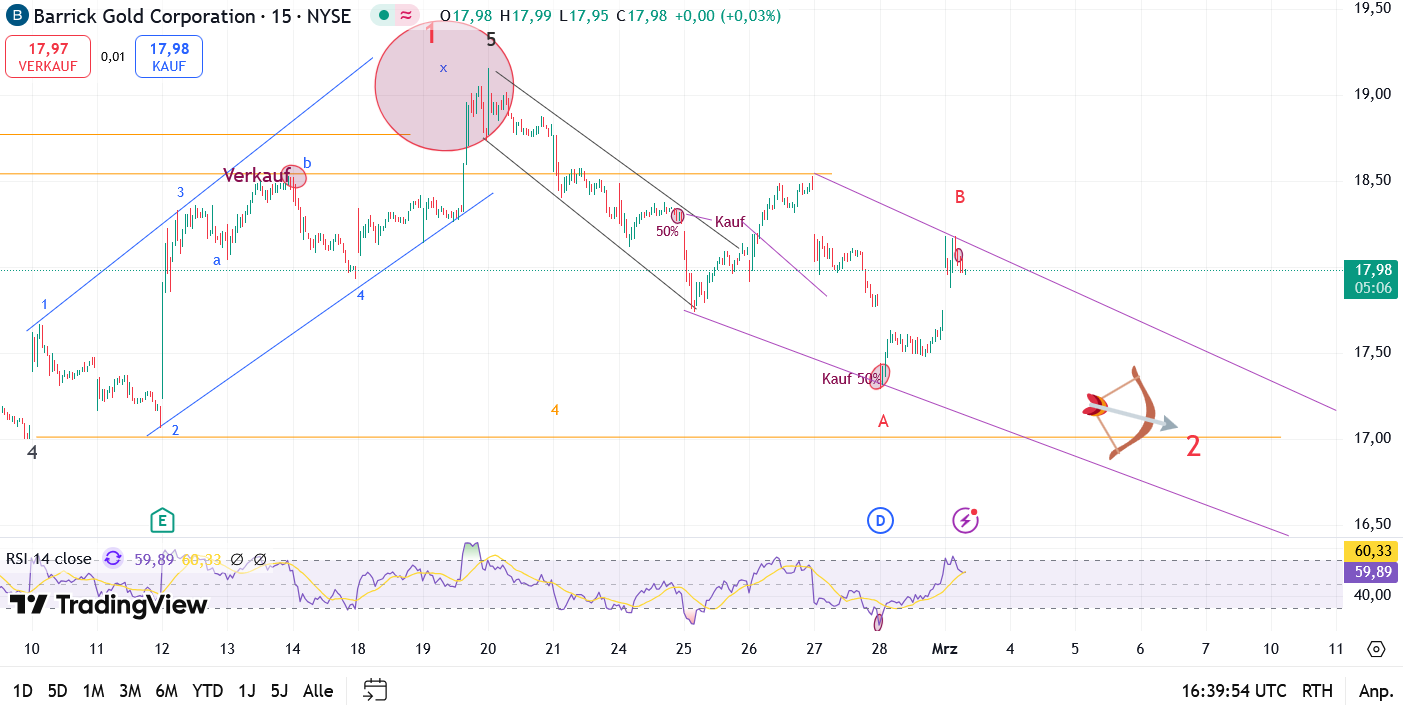This screenshot has width=1403, height=712.
Task: Click the pink approximate-data indicator icon
Action: tap(406, 16)
